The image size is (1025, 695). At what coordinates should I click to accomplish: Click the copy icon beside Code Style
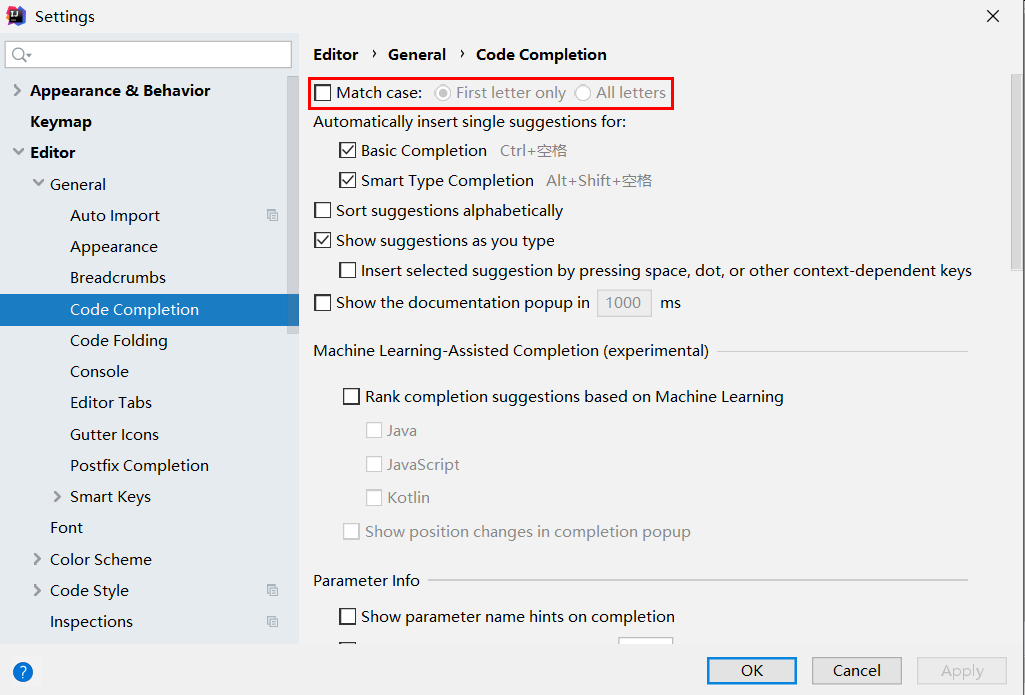coord(272,590)
